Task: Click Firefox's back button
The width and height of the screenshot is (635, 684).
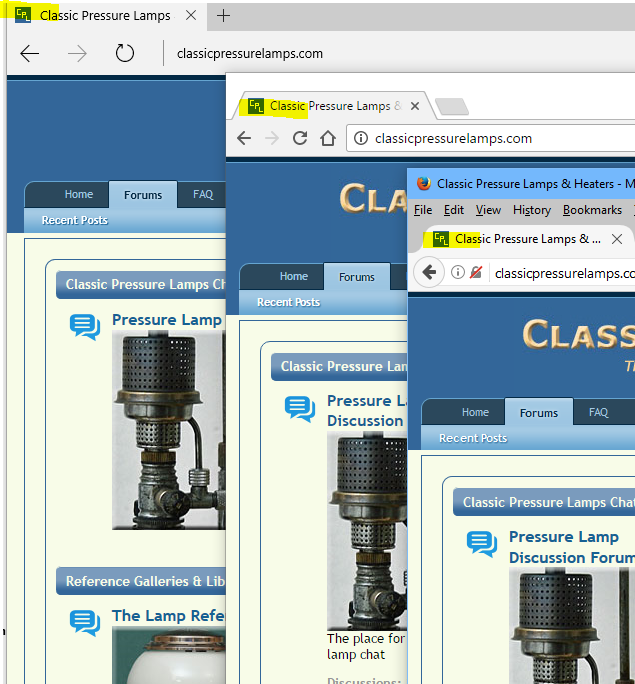Action: coord(429,272)
